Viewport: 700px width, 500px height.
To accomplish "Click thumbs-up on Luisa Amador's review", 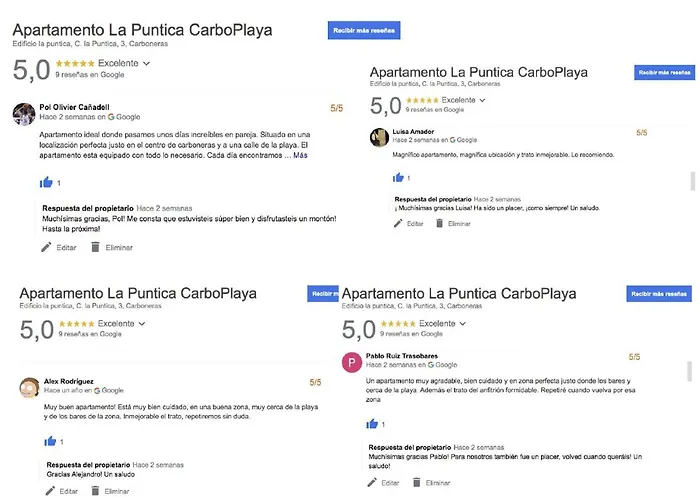I will pyautogui.click(x=398, y=178).
